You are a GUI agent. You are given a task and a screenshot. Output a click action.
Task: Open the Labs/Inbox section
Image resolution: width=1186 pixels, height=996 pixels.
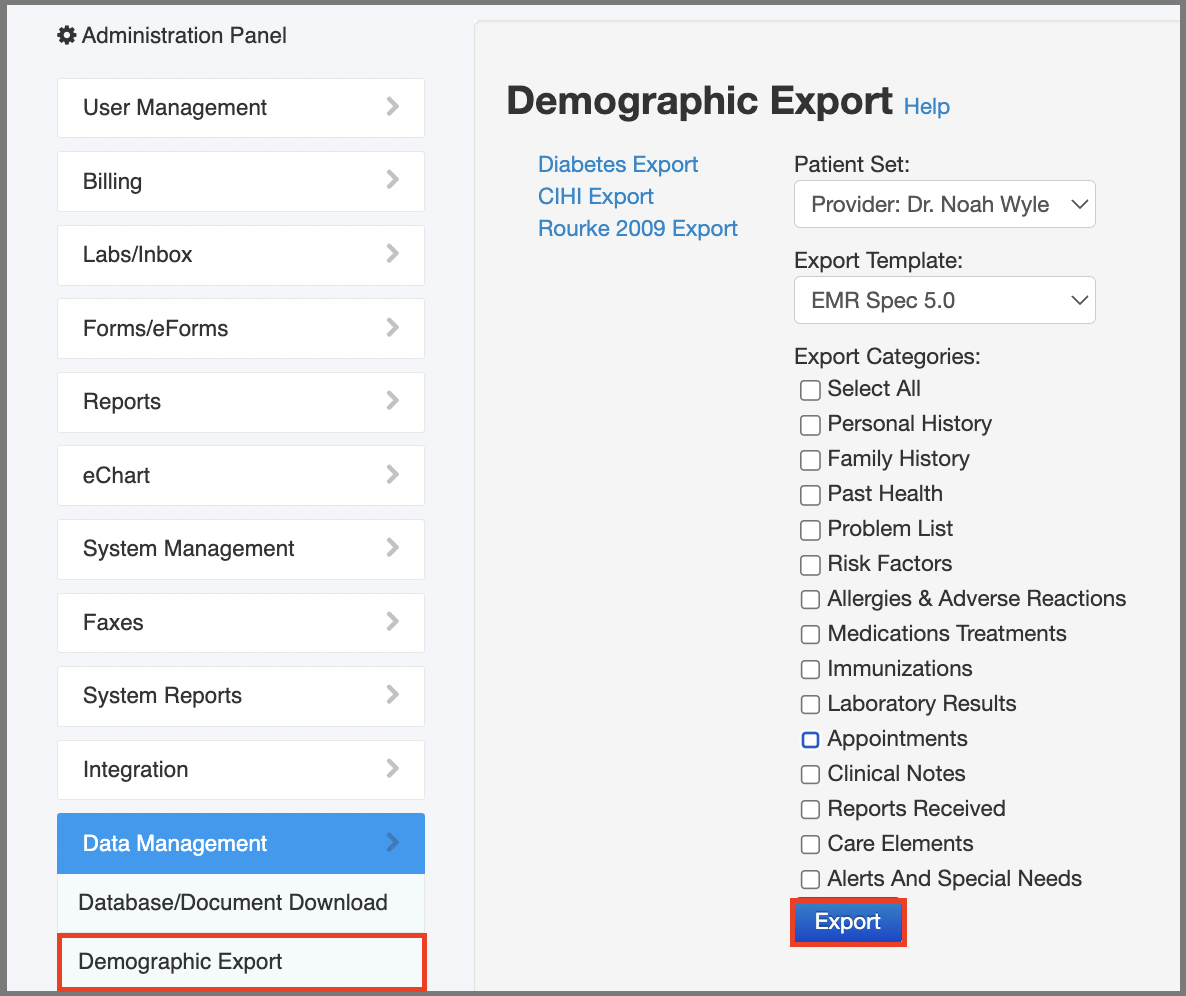(240, 254)
